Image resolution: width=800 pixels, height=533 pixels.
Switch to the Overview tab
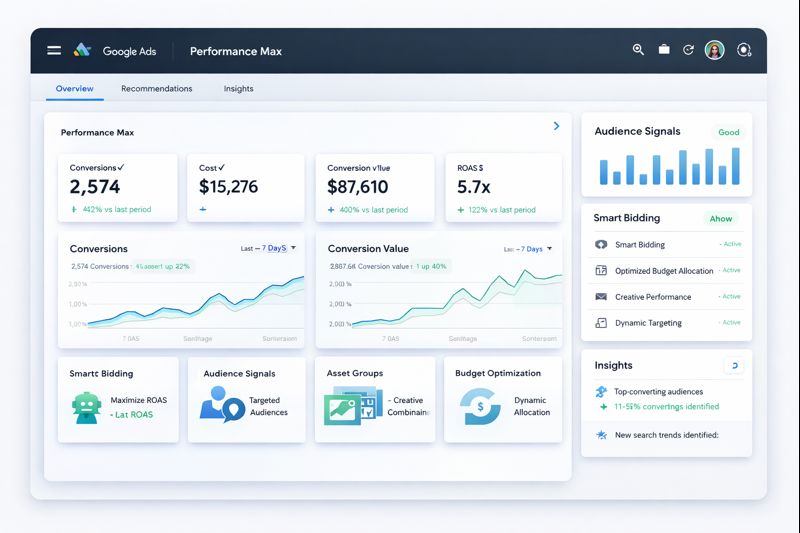coord(74,88)
